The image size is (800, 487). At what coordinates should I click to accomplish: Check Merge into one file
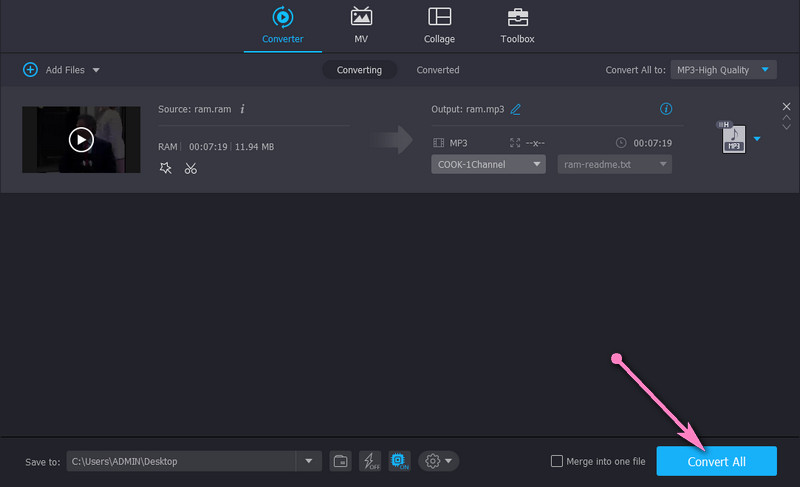coord(557,461)
